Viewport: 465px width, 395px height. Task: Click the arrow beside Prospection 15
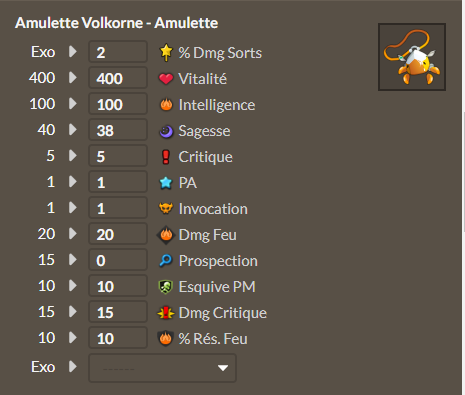(x=73, y=259)
